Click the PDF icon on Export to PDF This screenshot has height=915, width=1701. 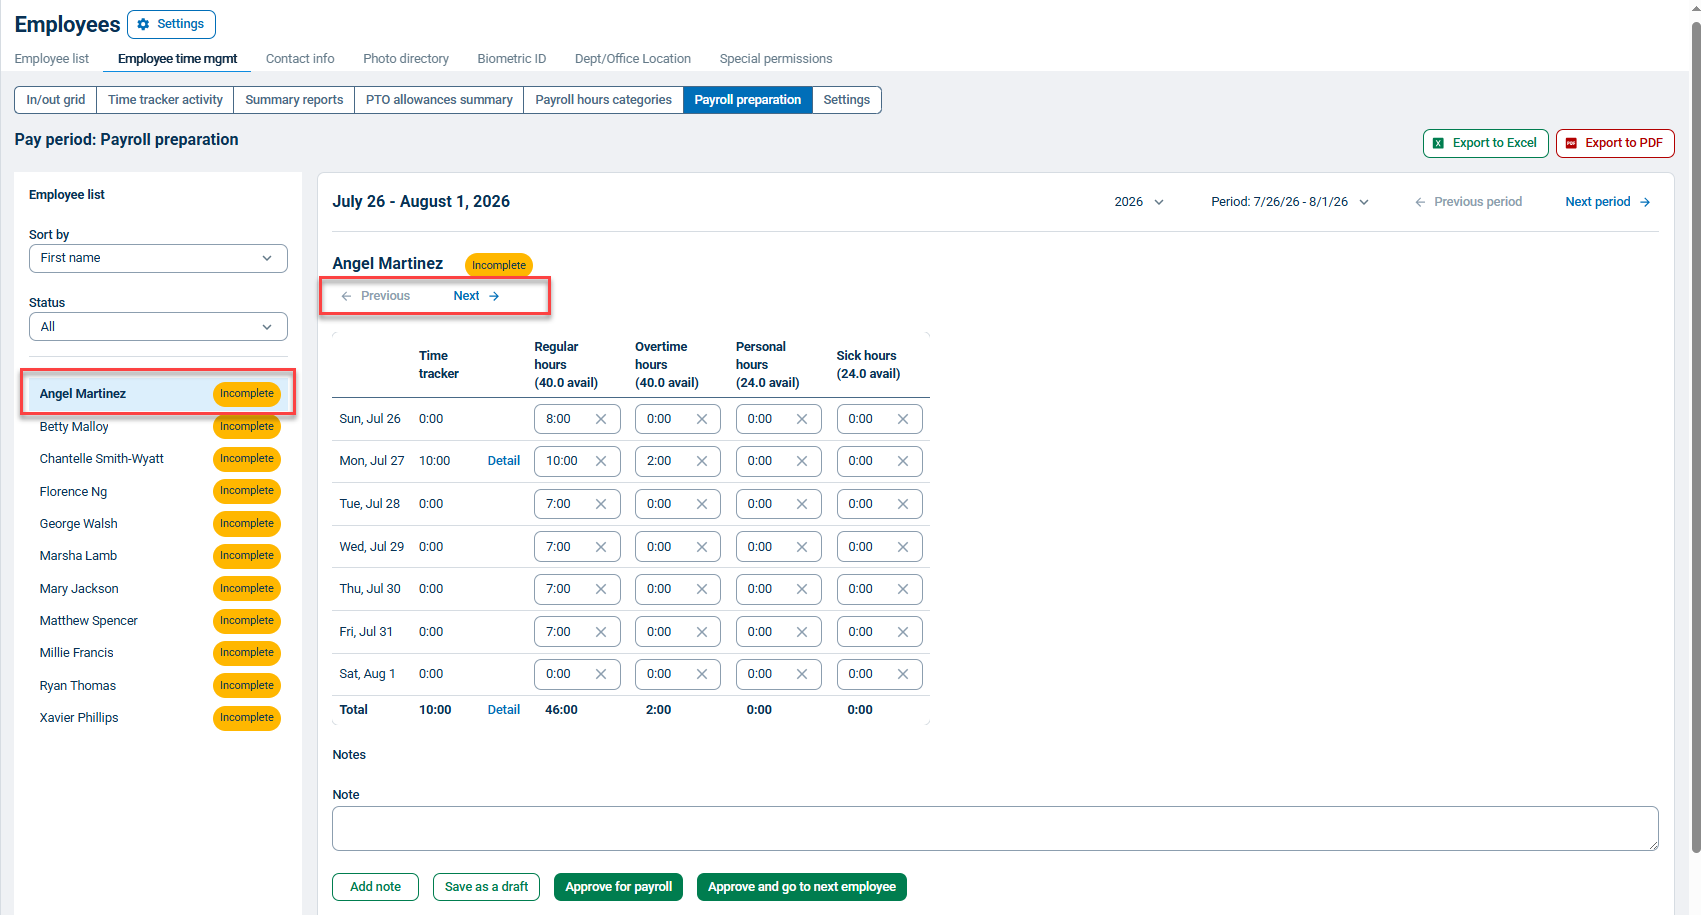click(1571, 143)
